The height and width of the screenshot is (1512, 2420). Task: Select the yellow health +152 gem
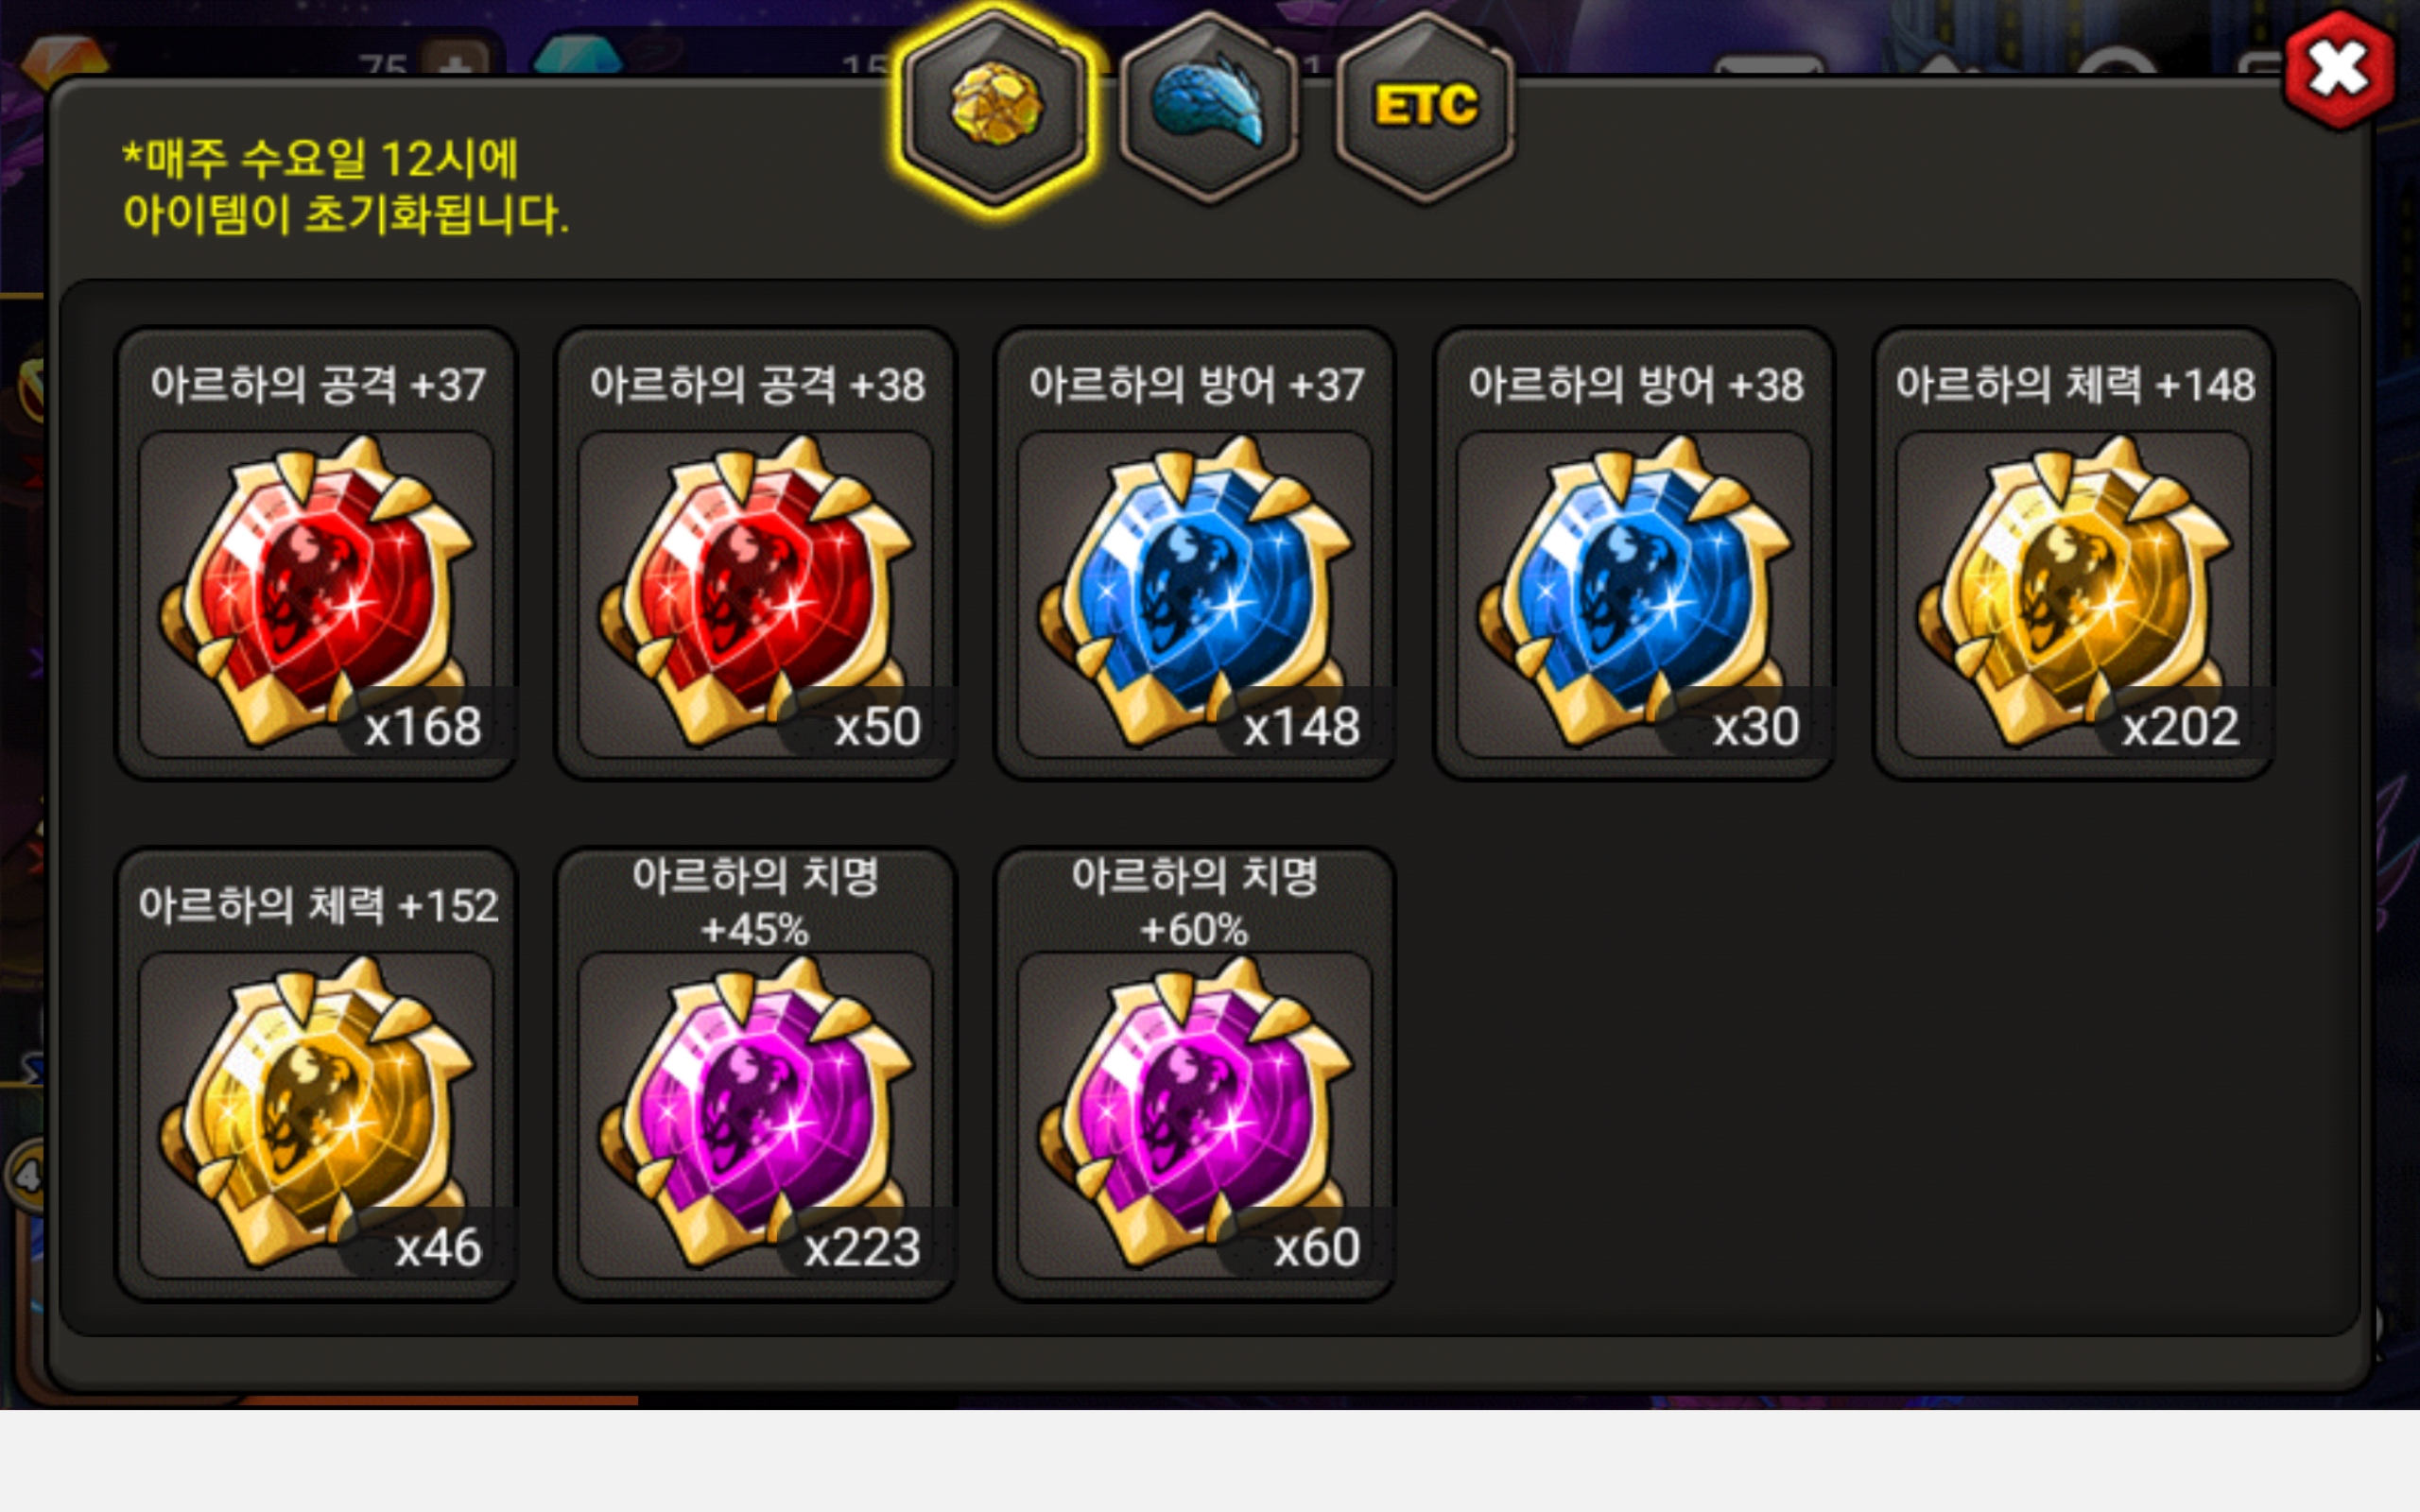[316, 1113]
